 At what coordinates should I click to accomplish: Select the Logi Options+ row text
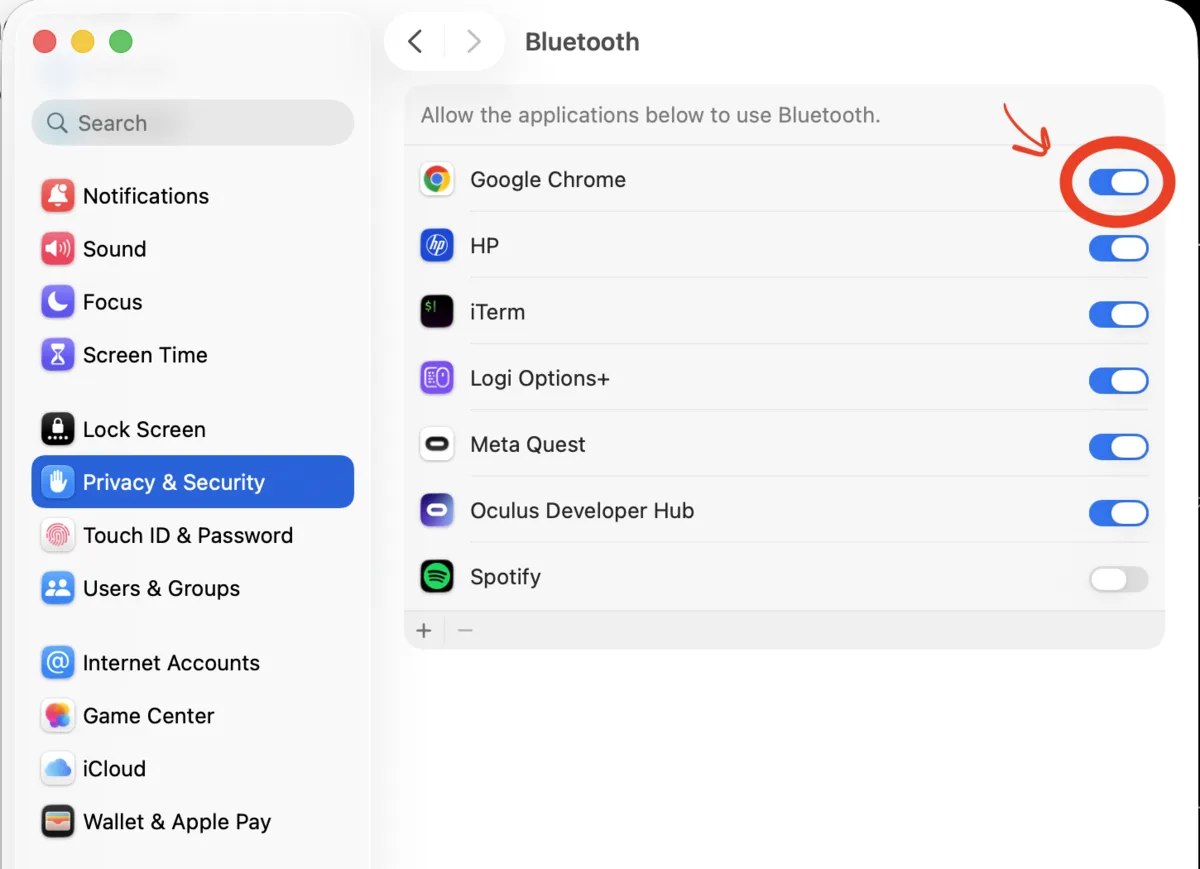[540, 379]
